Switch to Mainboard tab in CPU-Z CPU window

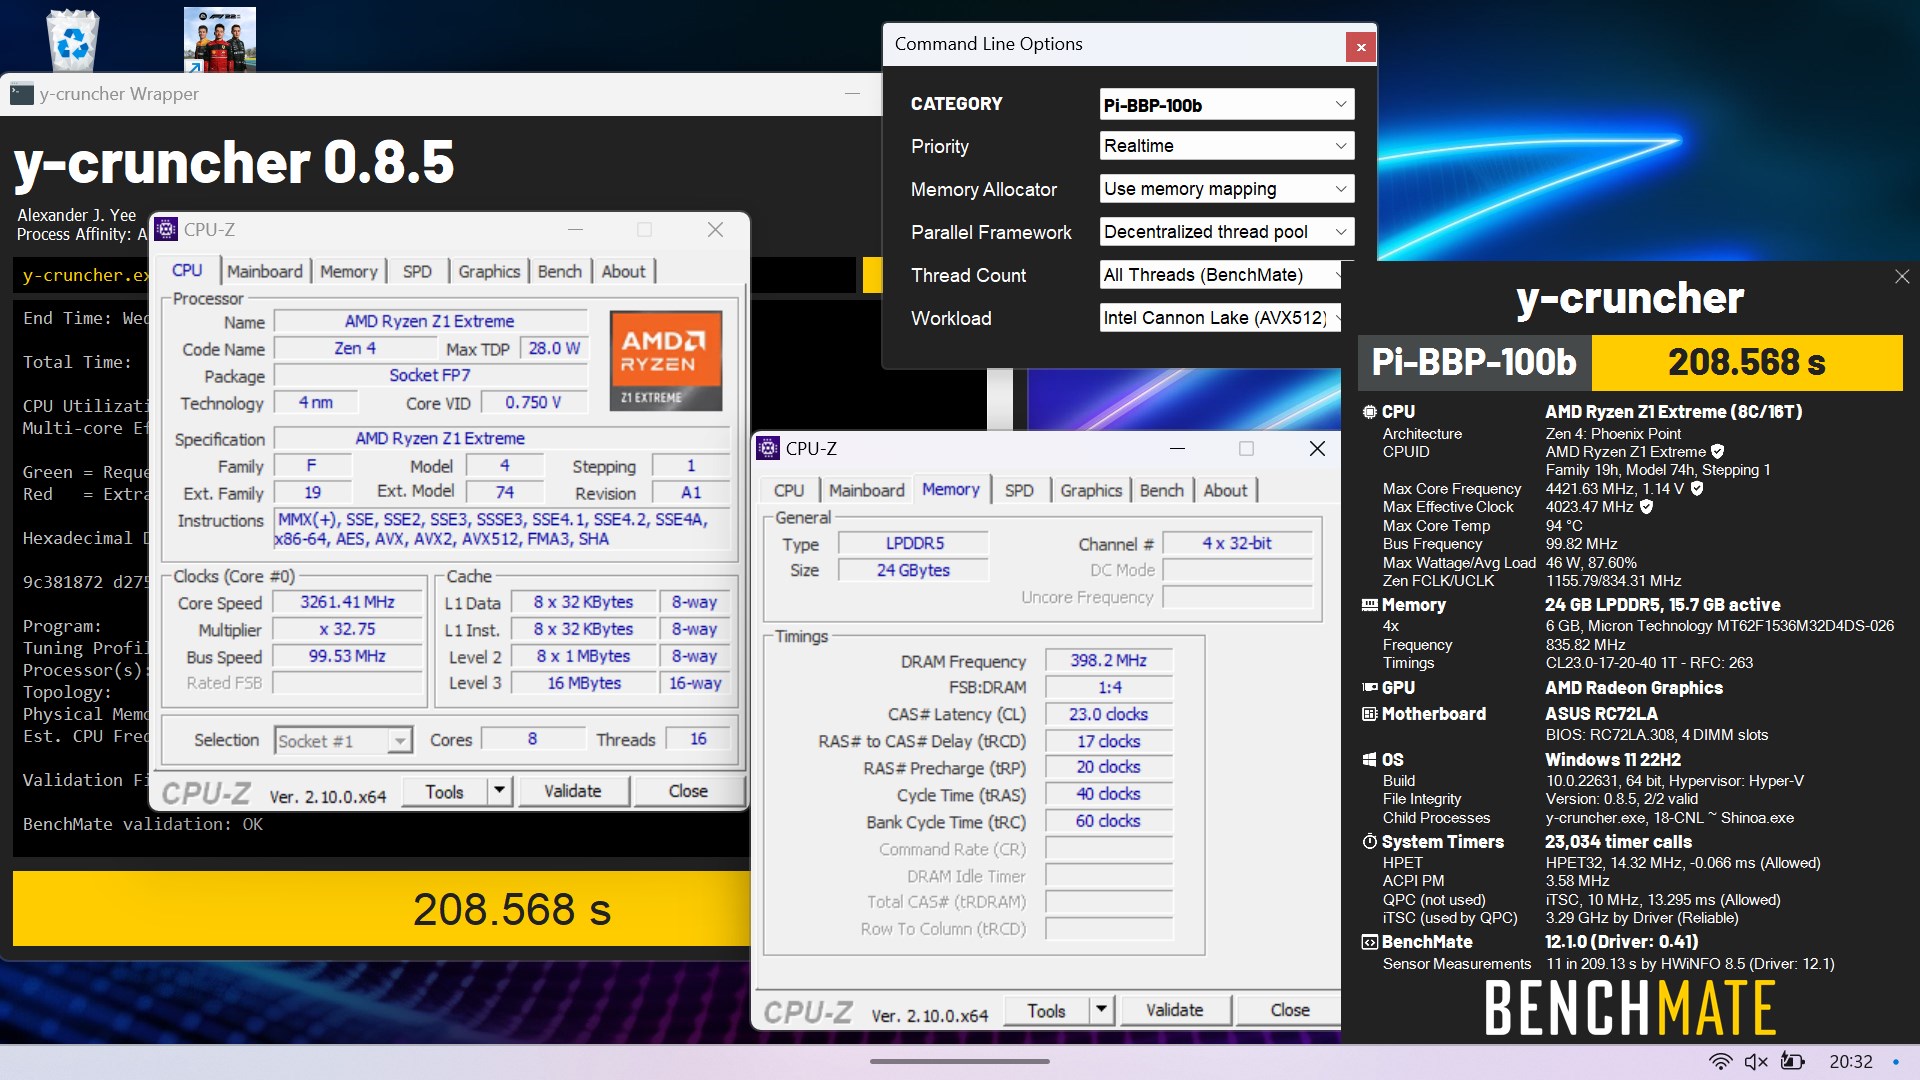[264, 271]
